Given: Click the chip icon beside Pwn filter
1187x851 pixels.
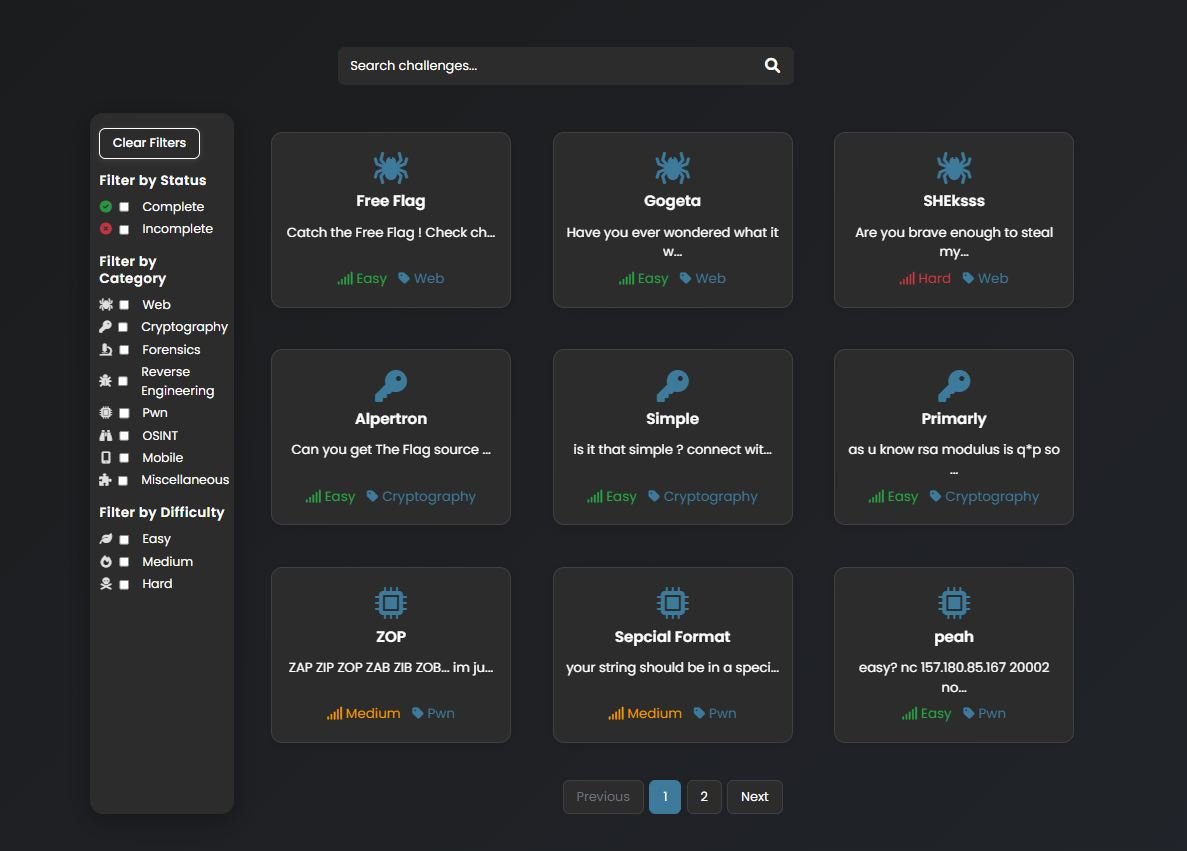Looking at the screenshot, I should (x=106, y=413).
